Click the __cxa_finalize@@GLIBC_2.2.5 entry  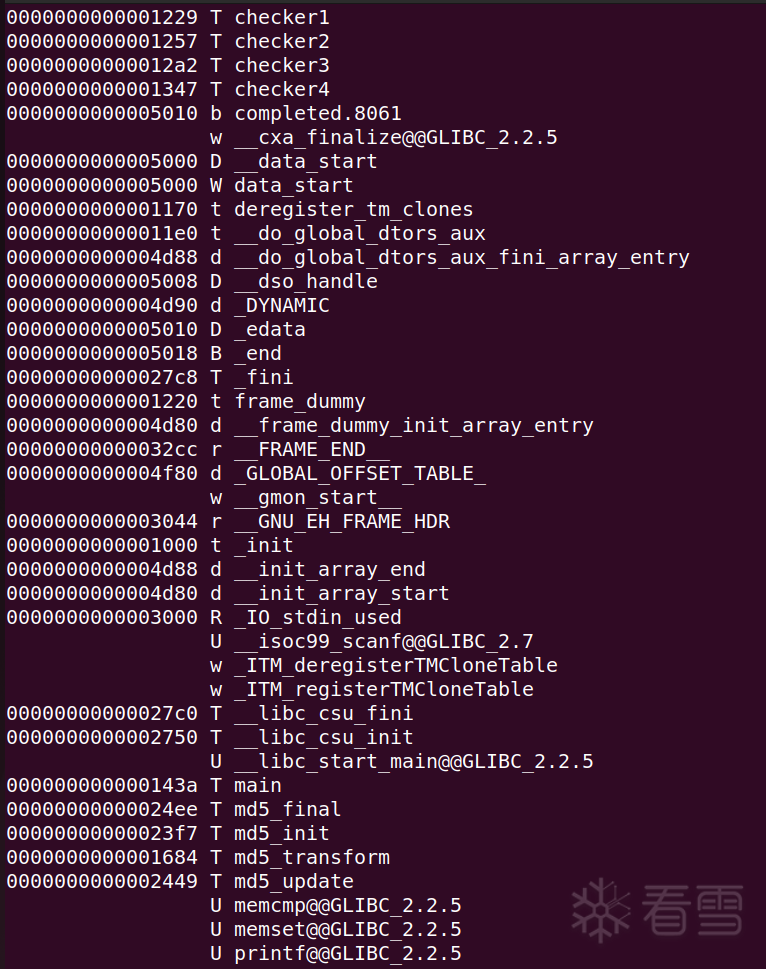[x=396, y=137]
